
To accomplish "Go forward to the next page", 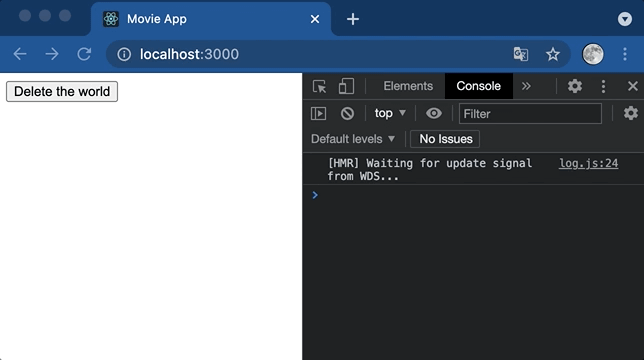I will [x=52, y=54].
